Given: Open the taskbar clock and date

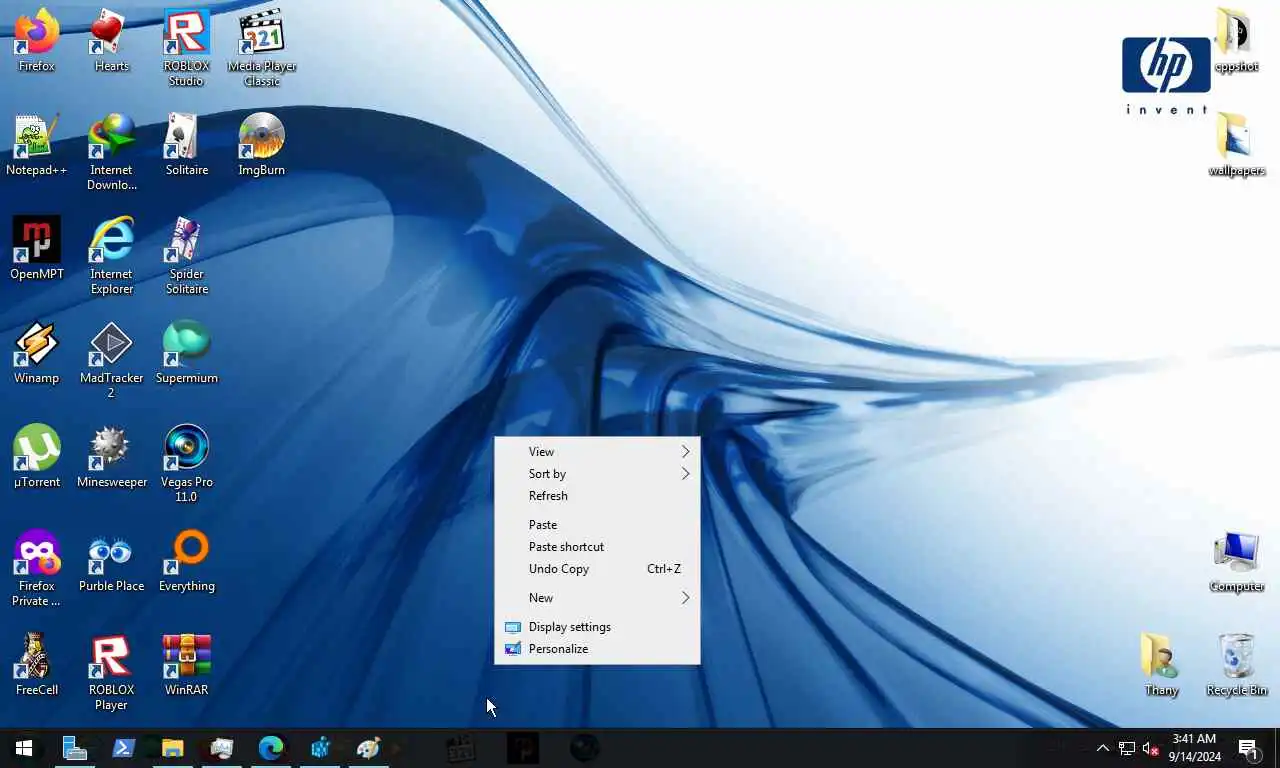Looking at the screenshot, I should point(1195,748).
